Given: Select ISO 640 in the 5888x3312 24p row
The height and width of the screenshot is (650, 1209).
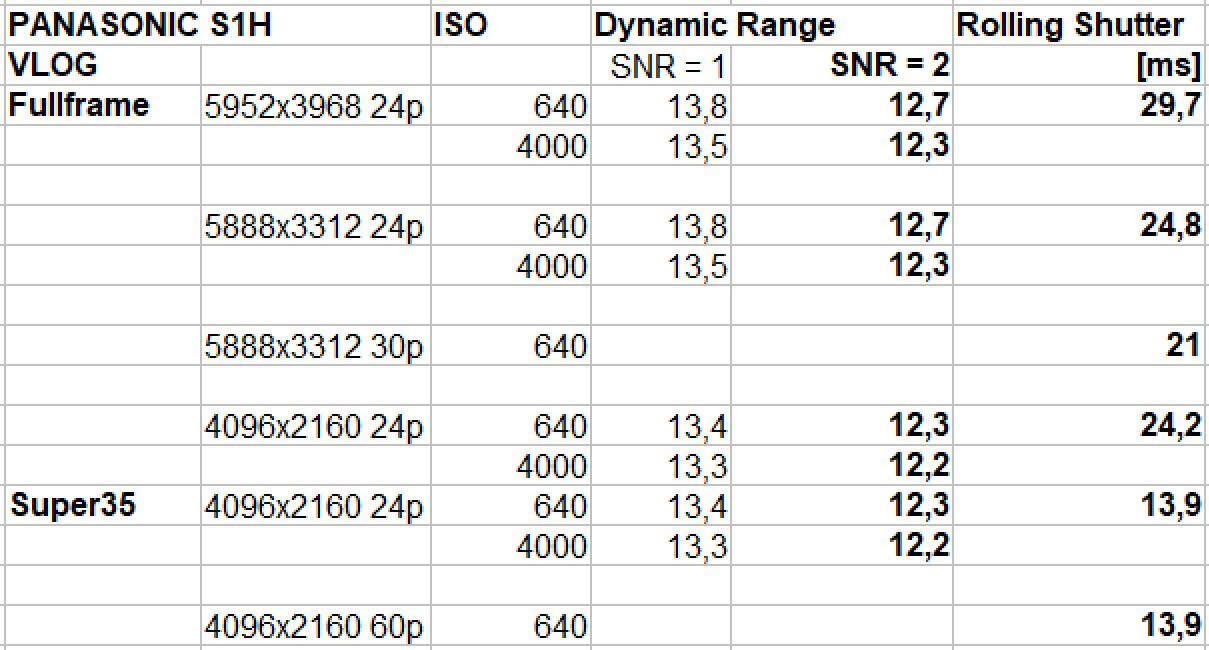Looking at the screenshot, I should point(560,227).
